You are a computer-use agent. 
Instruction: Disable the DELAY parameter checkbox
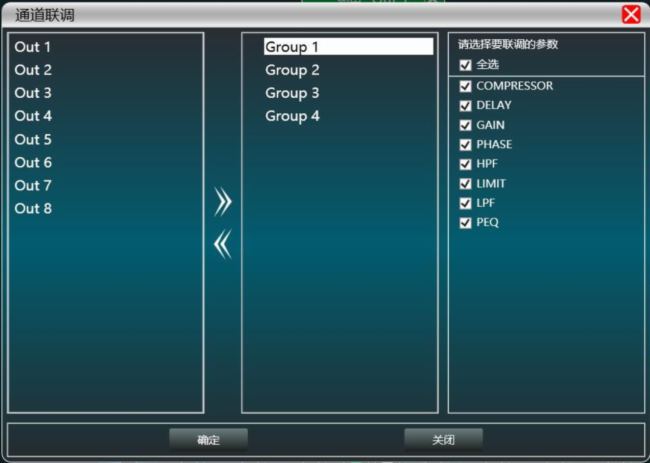(465, 105)
